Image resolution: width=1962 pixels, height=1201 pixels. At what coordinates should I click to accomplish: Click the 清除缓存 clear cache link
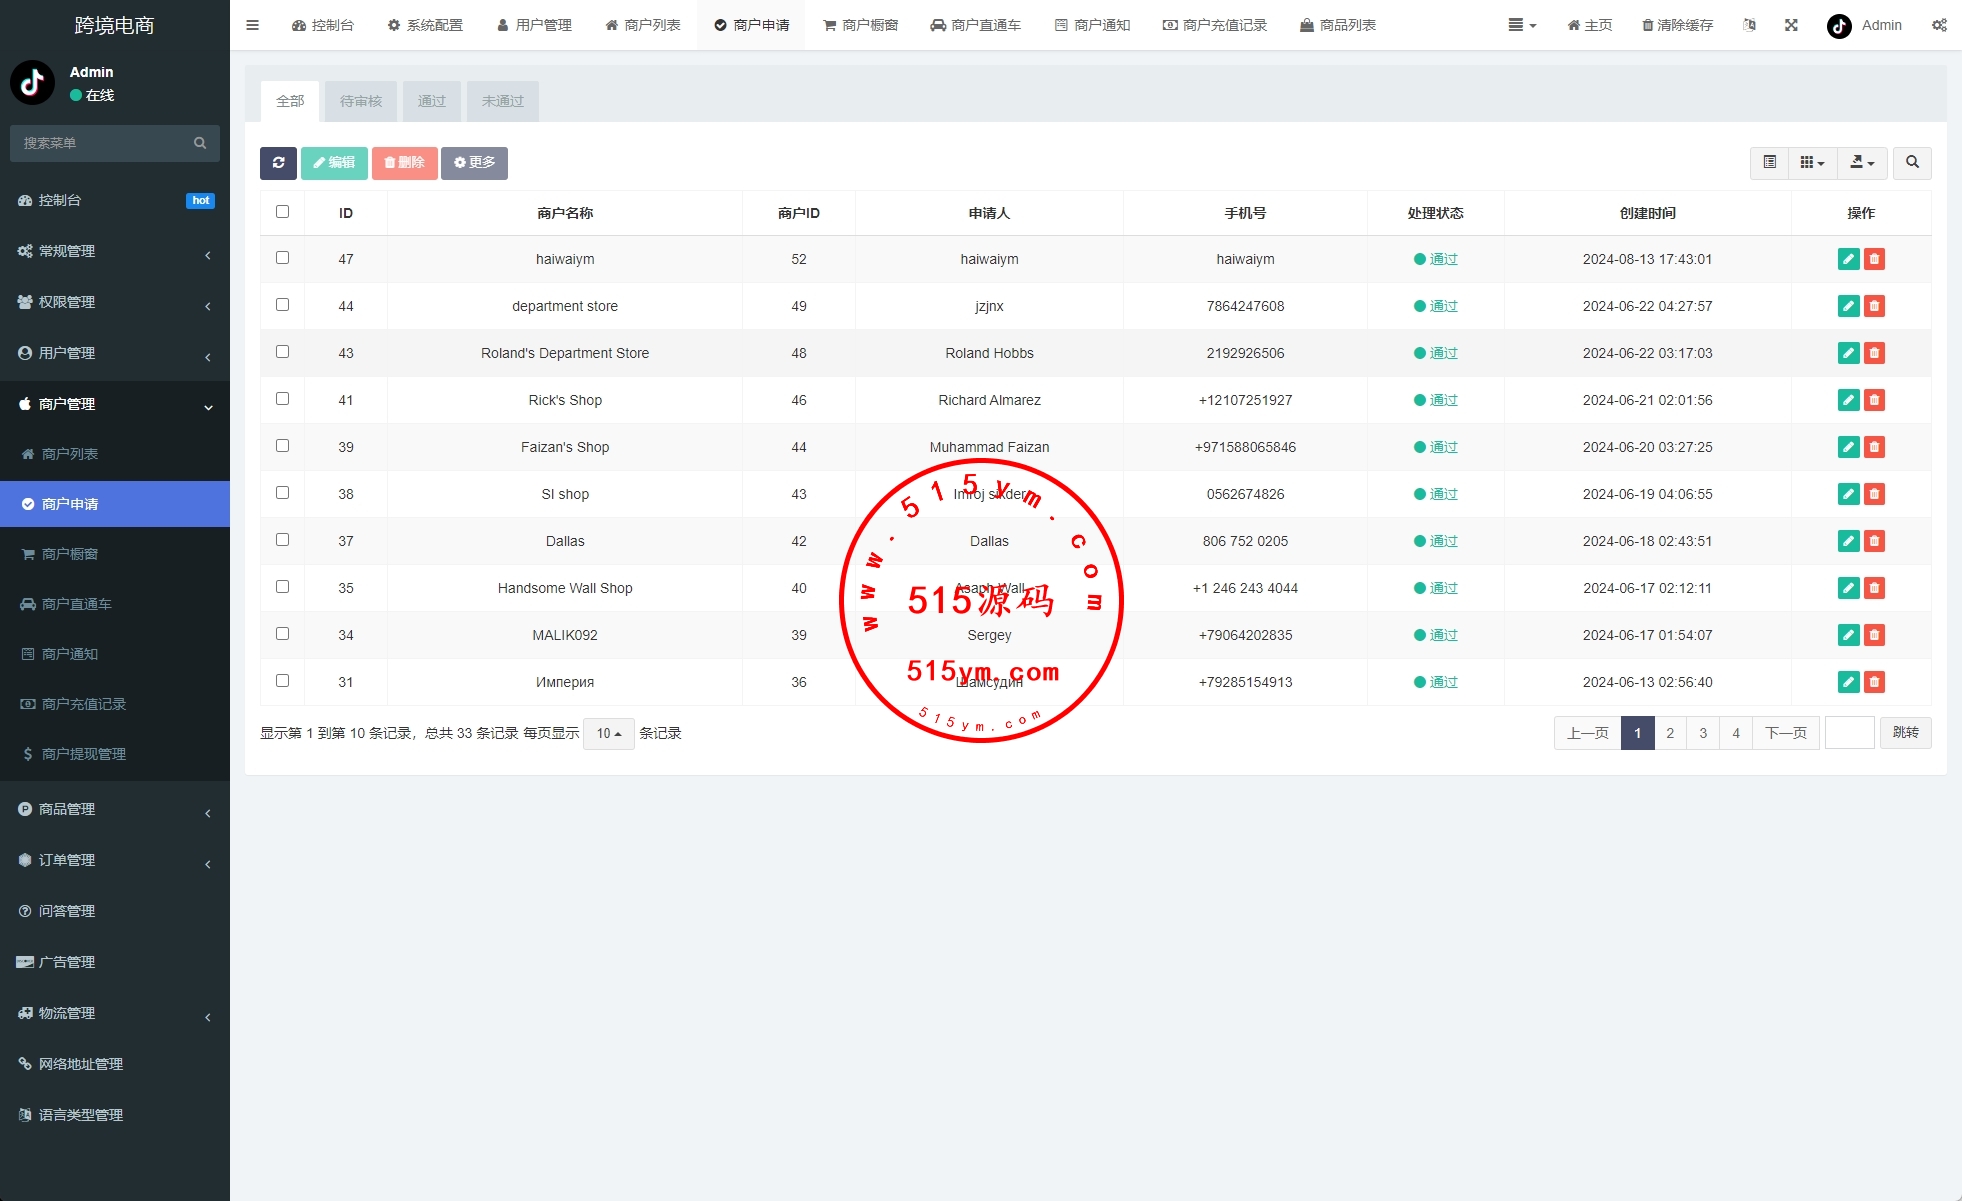[1677, 25]
